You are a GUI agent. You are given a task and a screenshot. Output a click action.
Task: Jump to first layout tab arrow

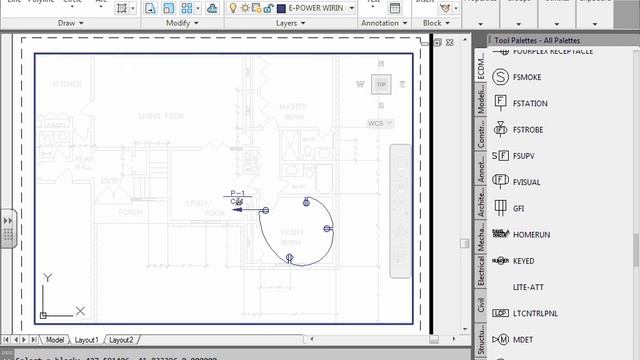(6, 340)
